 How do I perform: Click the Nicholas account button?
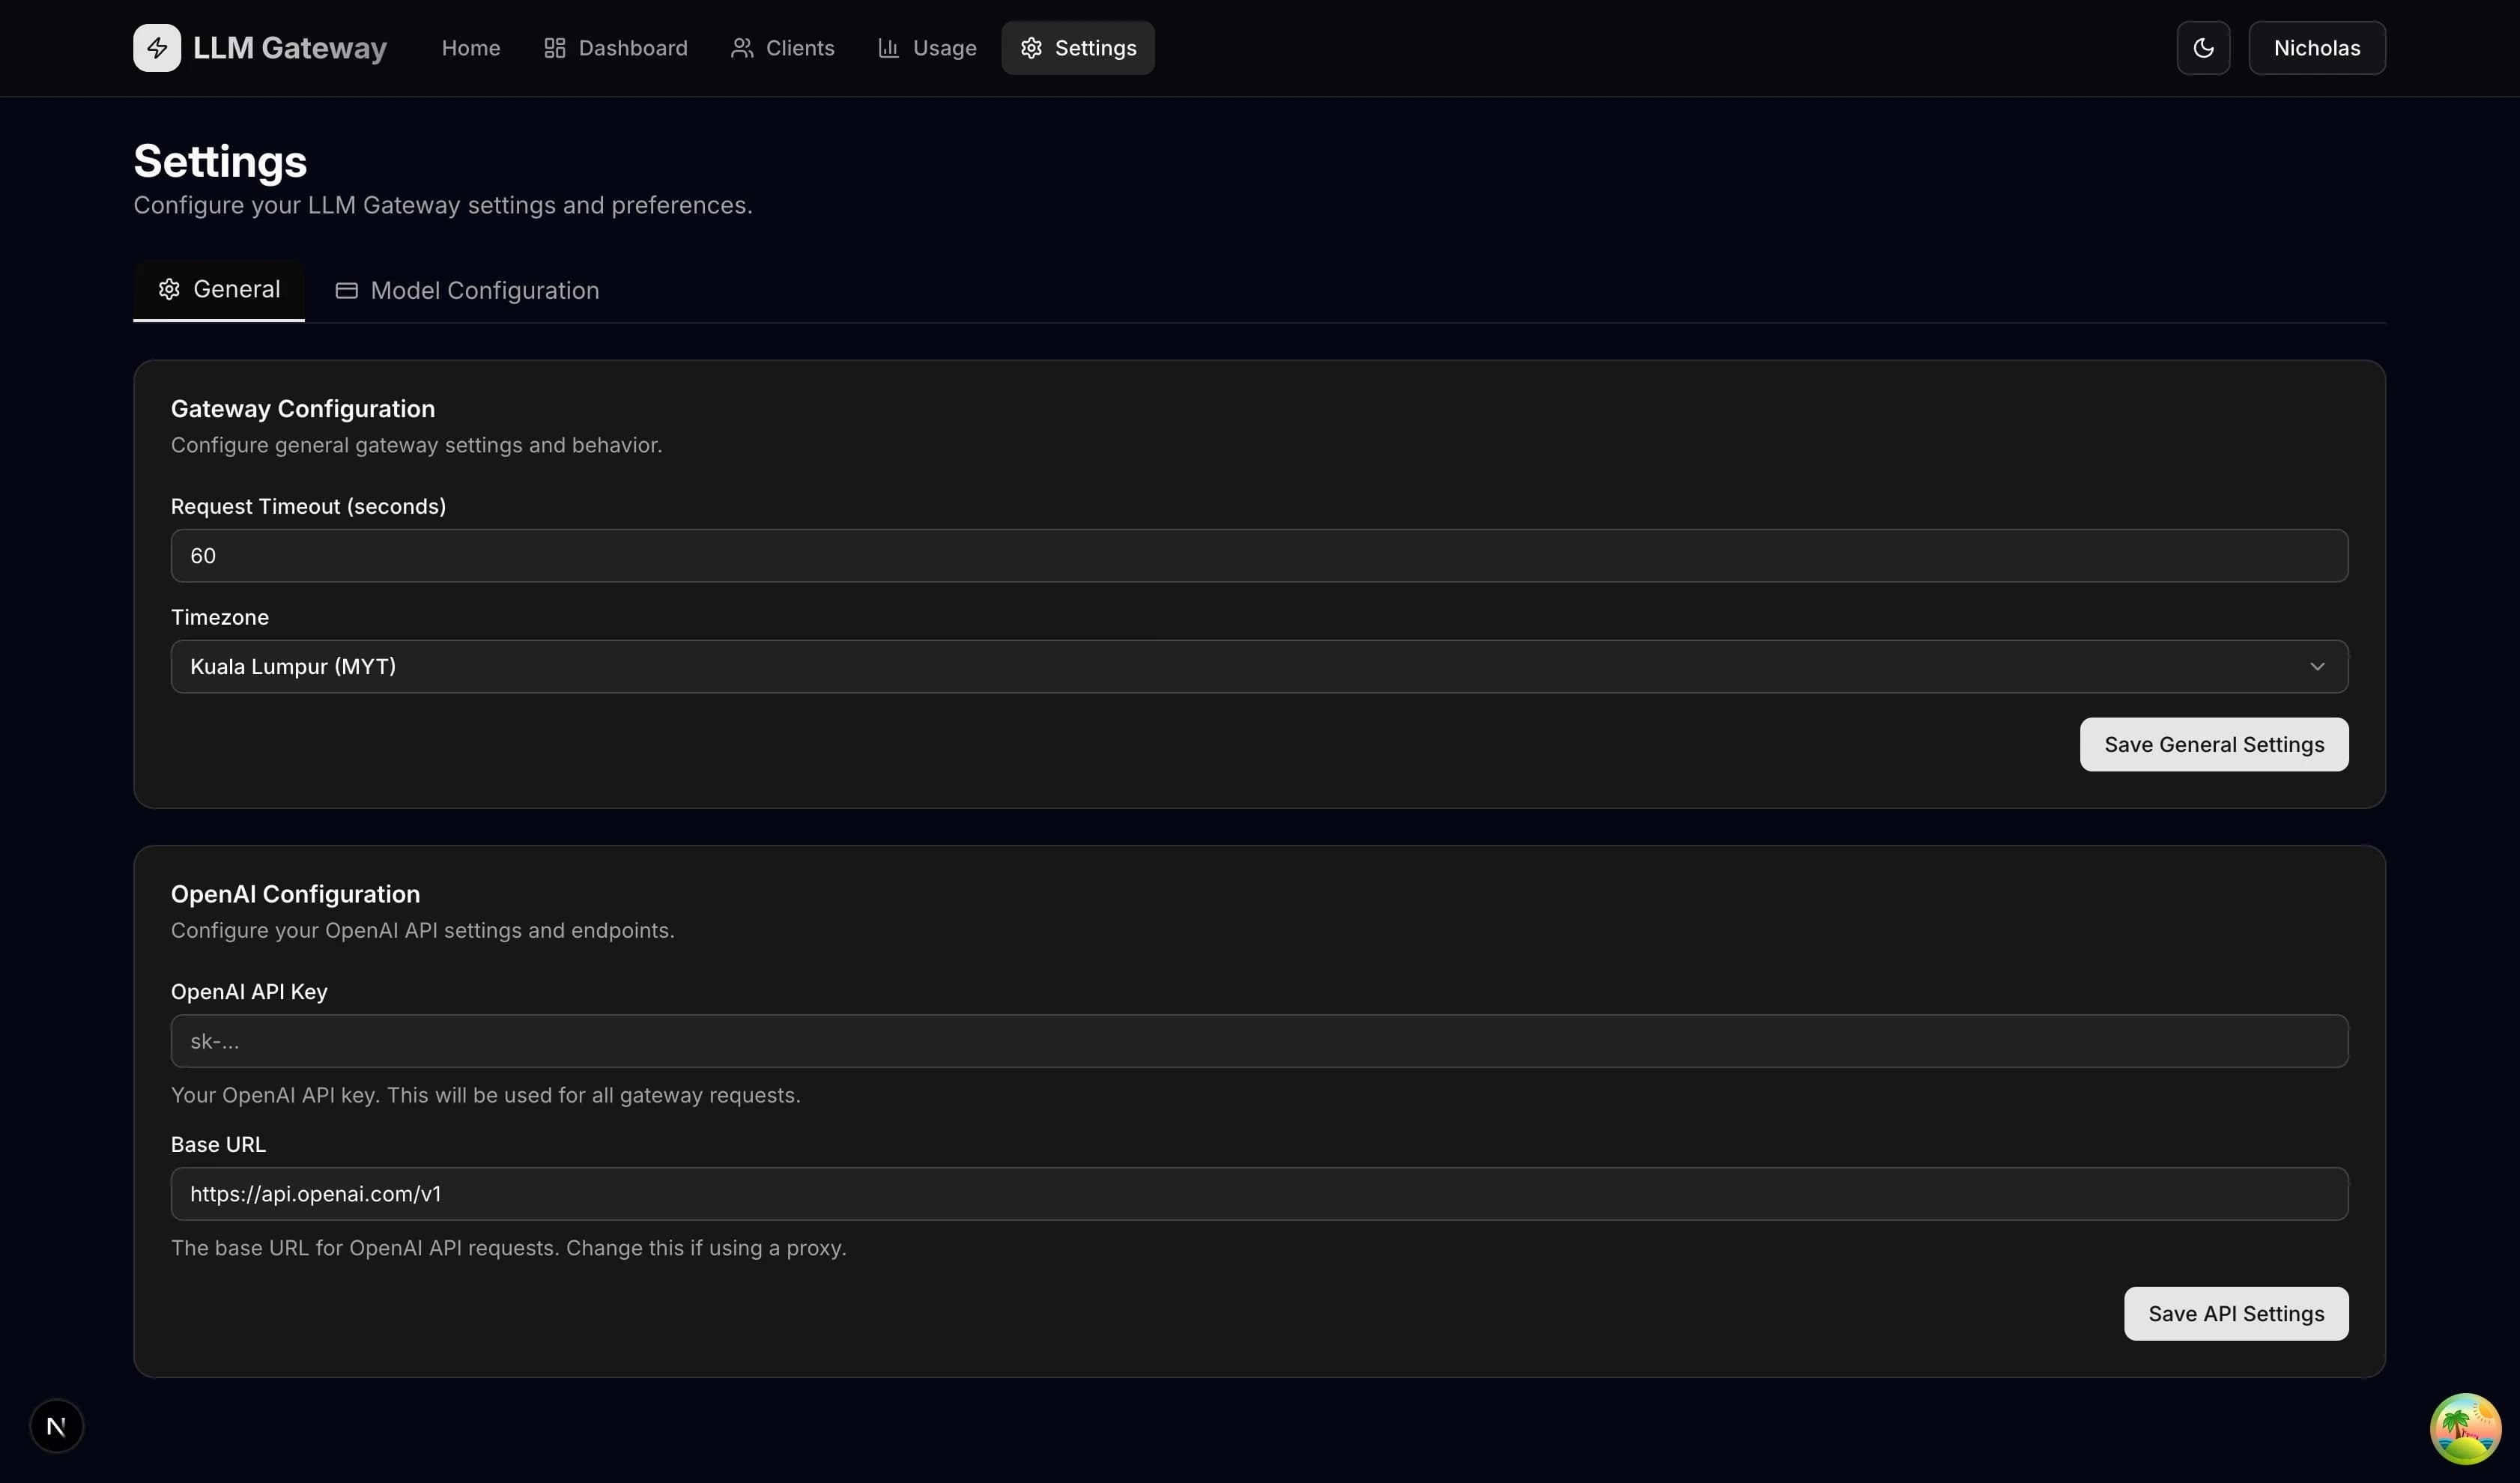point(2317,47)
